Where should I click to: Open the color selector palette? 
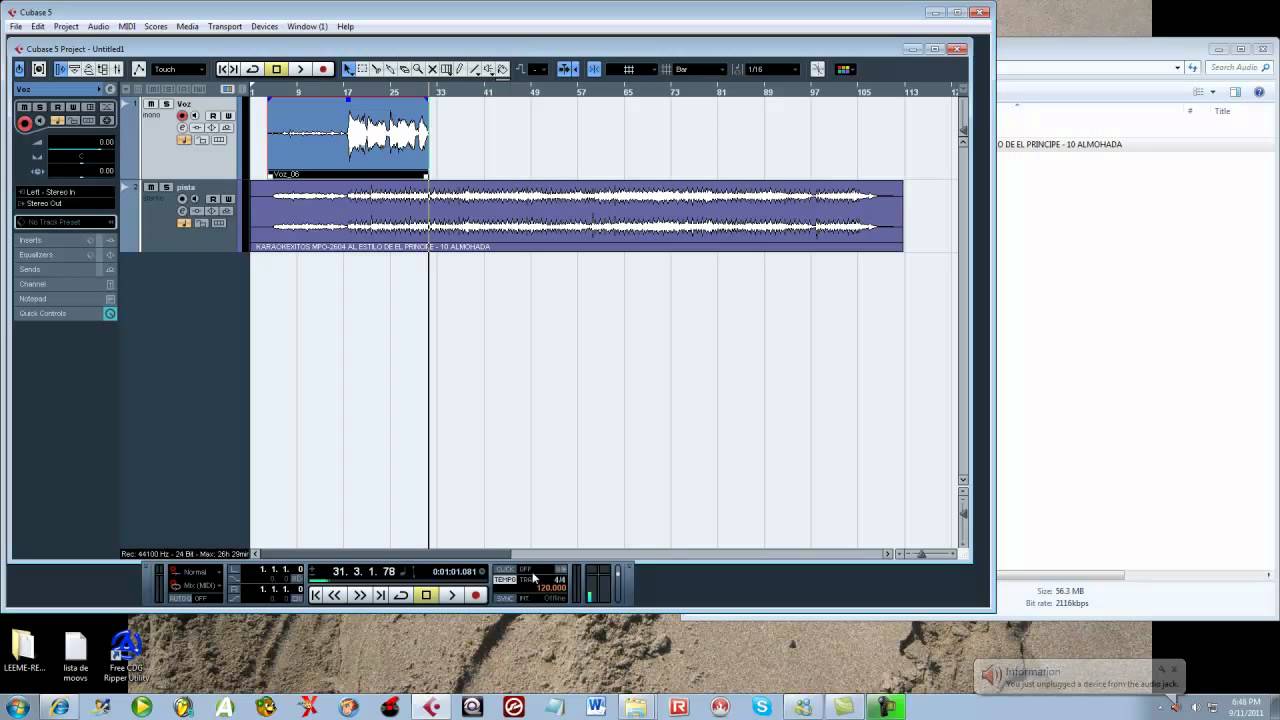point(843,69)
